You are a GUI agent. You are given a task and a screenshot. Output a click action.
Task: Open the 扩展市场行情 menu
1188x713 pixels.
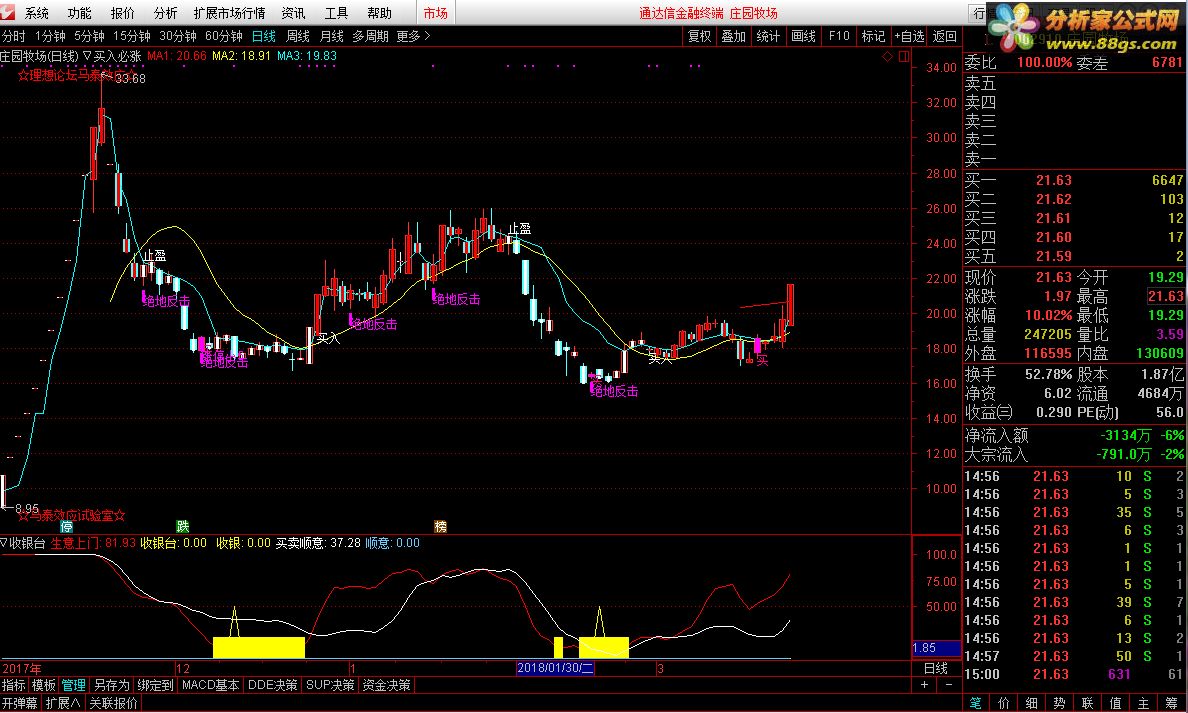pyautogui.click(x=230, y=13)
